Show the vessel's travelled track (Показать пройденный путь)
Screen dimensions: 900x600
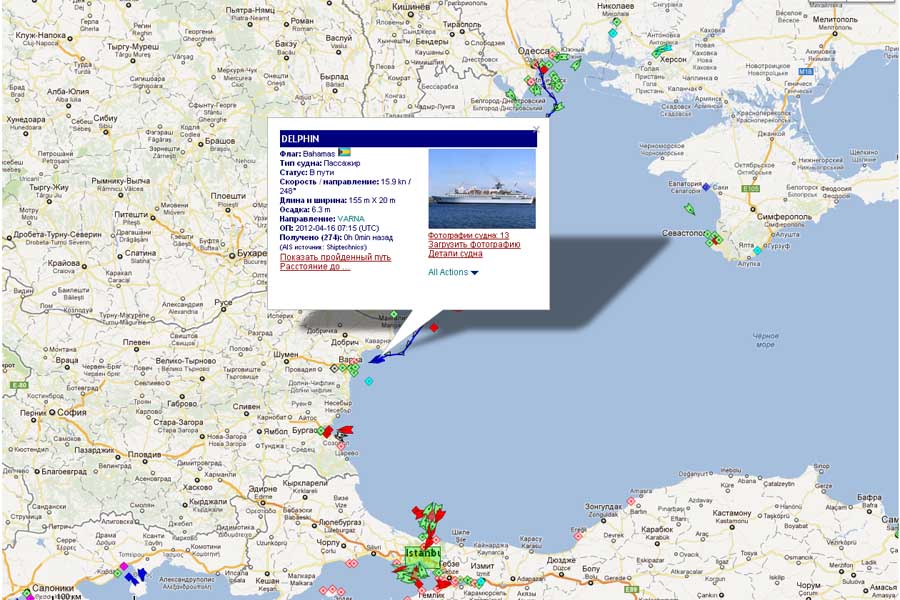[335, 257]
